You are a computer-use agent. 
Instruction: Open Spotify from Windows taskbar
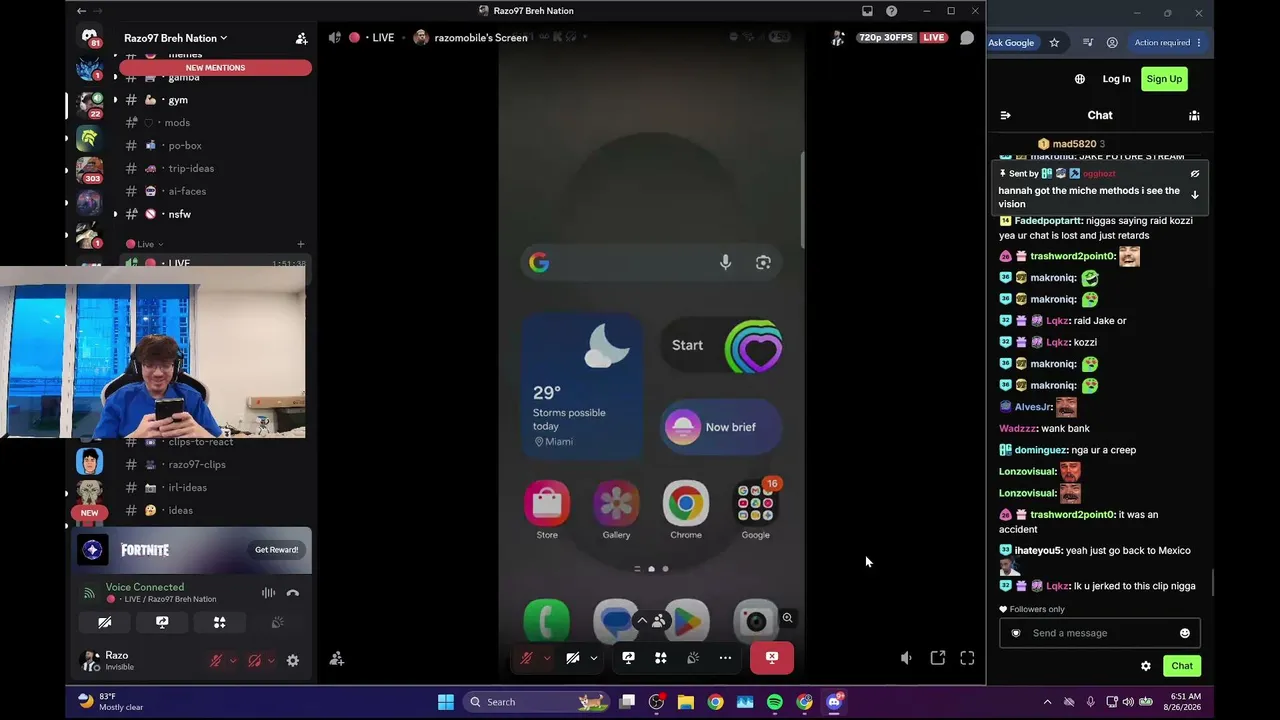(x=775, y=702)
